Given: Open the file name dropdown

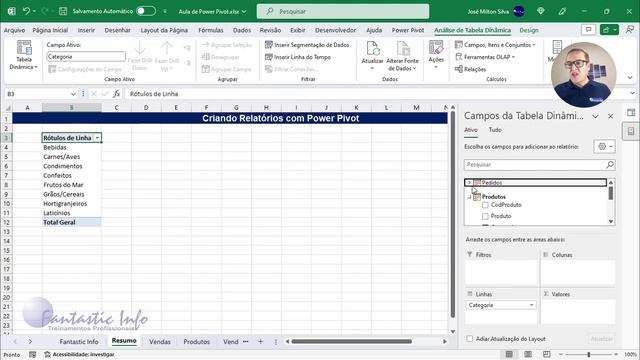Looking at the screenshot, I should (x=244, y=11).
